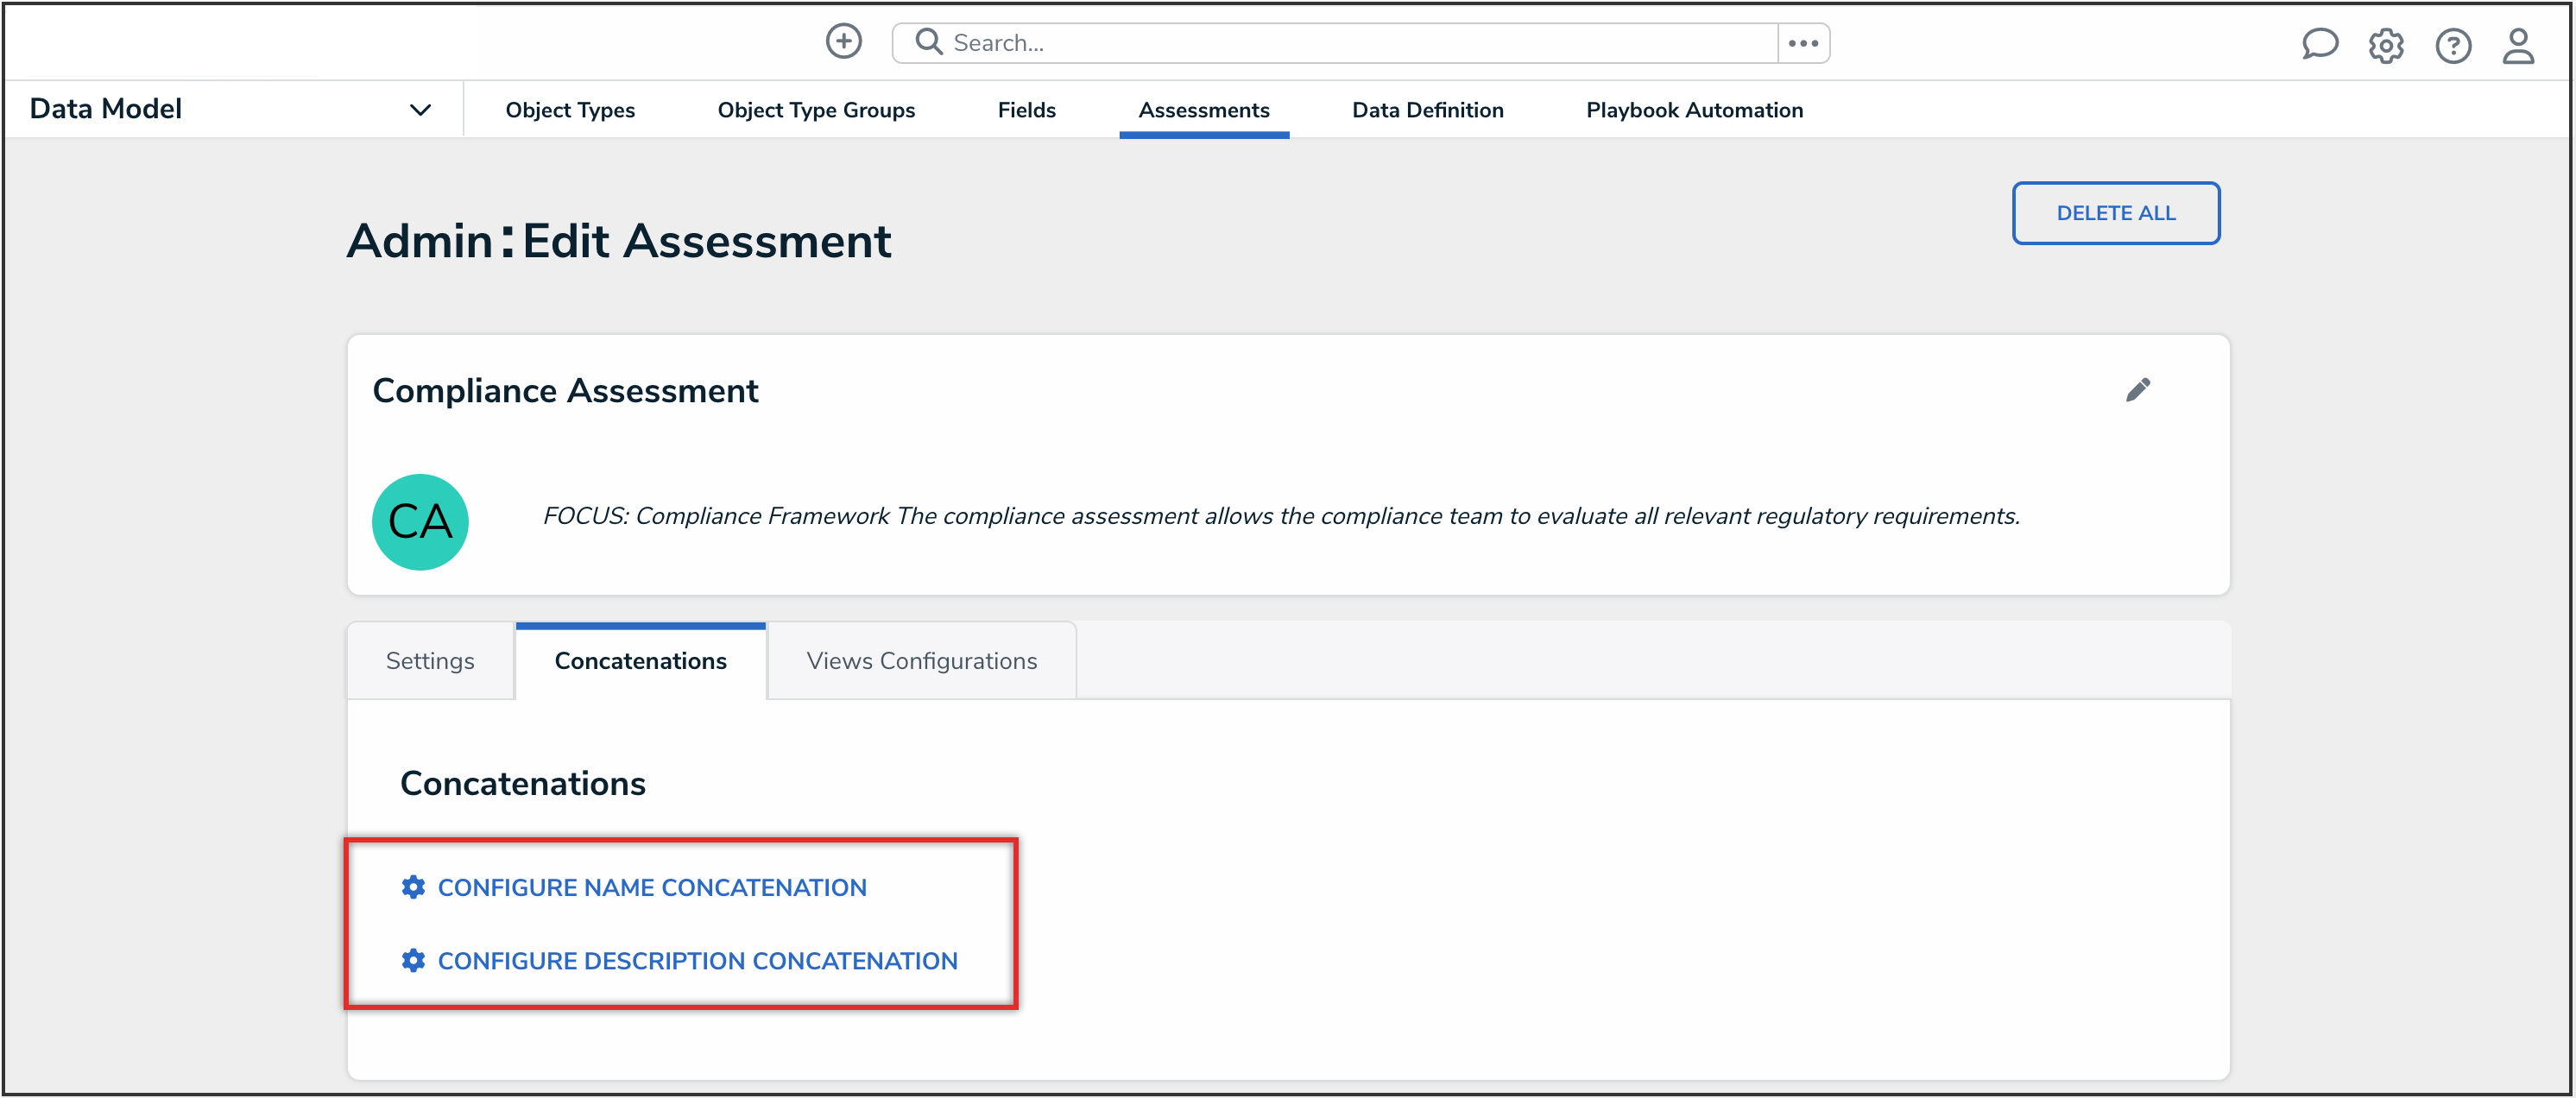
Task: Click the search magnifier icon
Action: (x=929, y=42)
